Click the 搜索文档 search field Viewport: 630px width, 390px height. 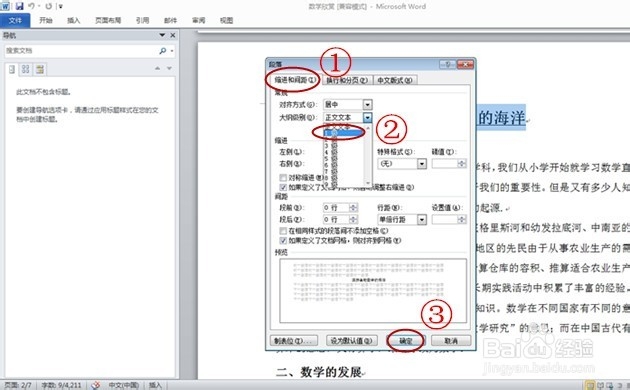(80, 51)
